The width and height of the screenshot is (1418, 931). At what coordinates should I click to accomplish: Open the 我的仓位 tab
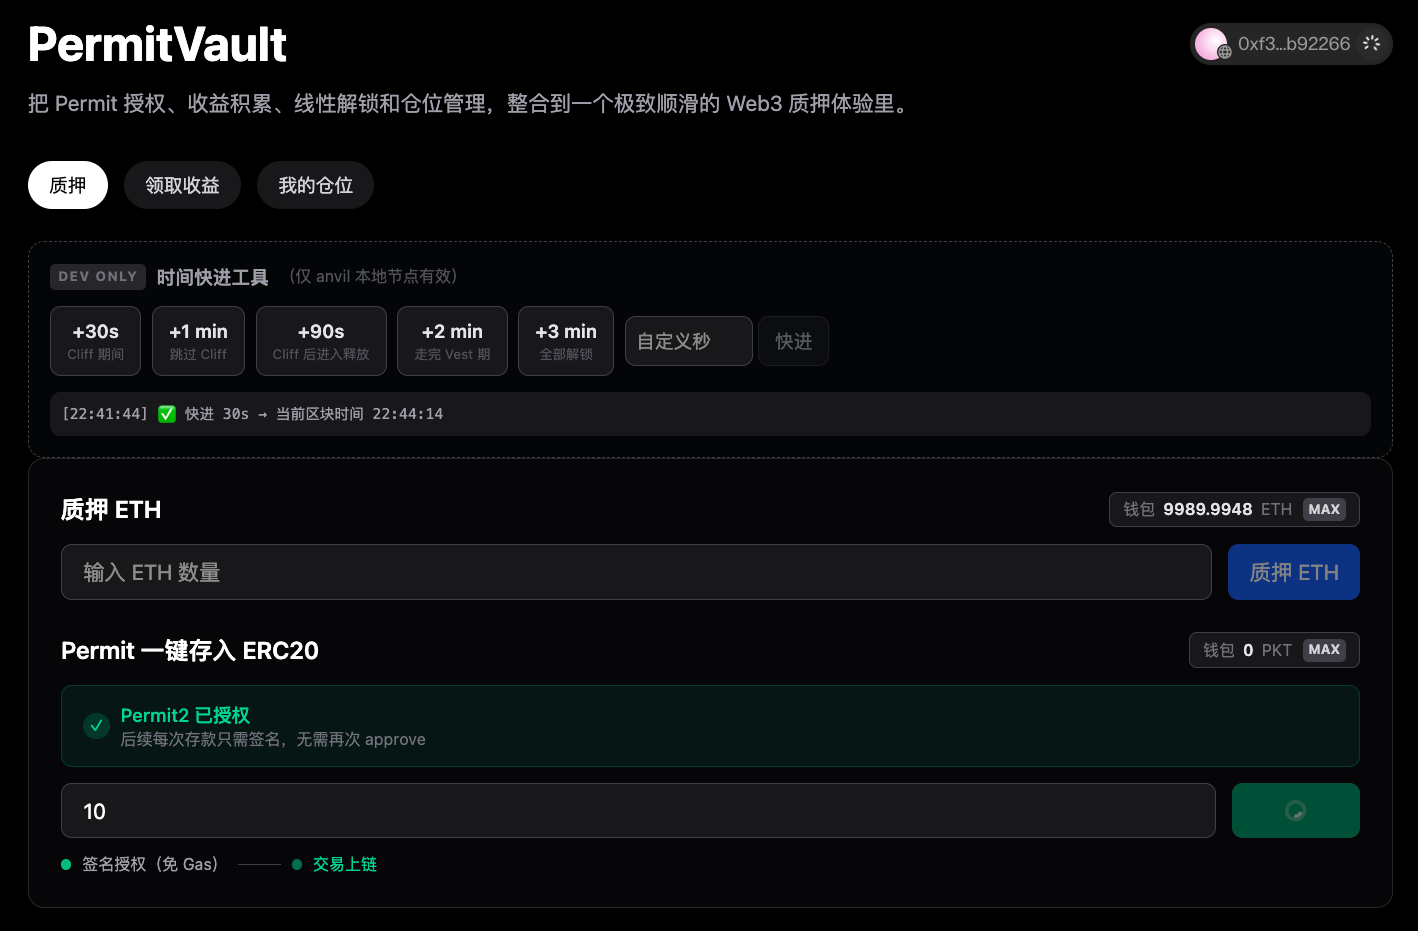click(x=315, y=185)
